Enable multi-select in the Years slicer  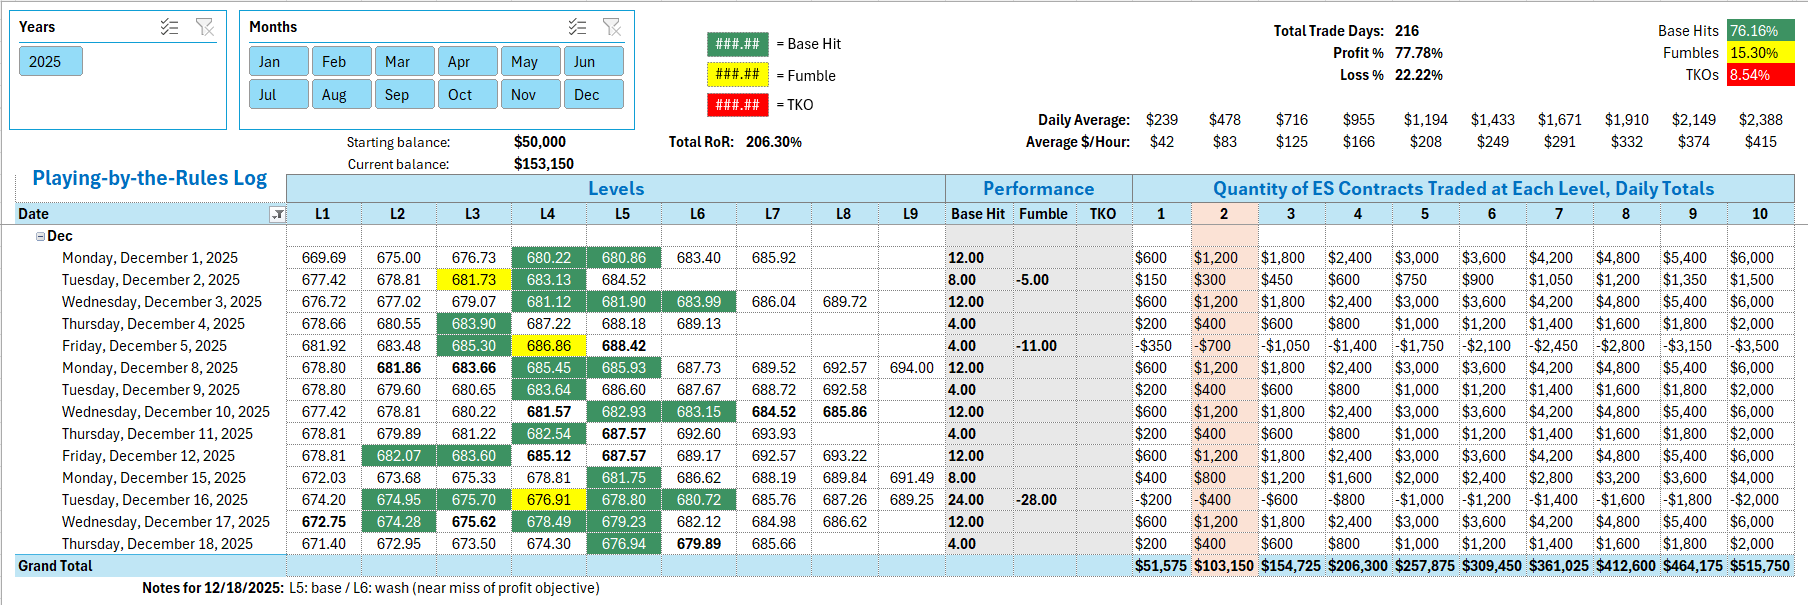[x=169, y=27]
